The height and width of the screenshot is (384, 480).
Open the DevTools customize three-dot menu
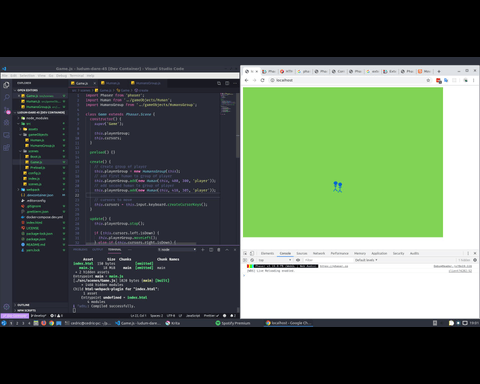point(468,253)
